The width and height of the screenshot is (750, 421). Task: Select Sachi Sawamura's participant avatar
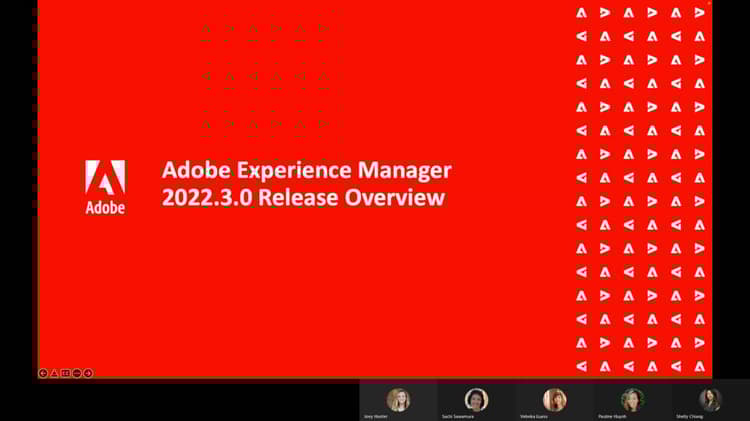pos(476,399)
